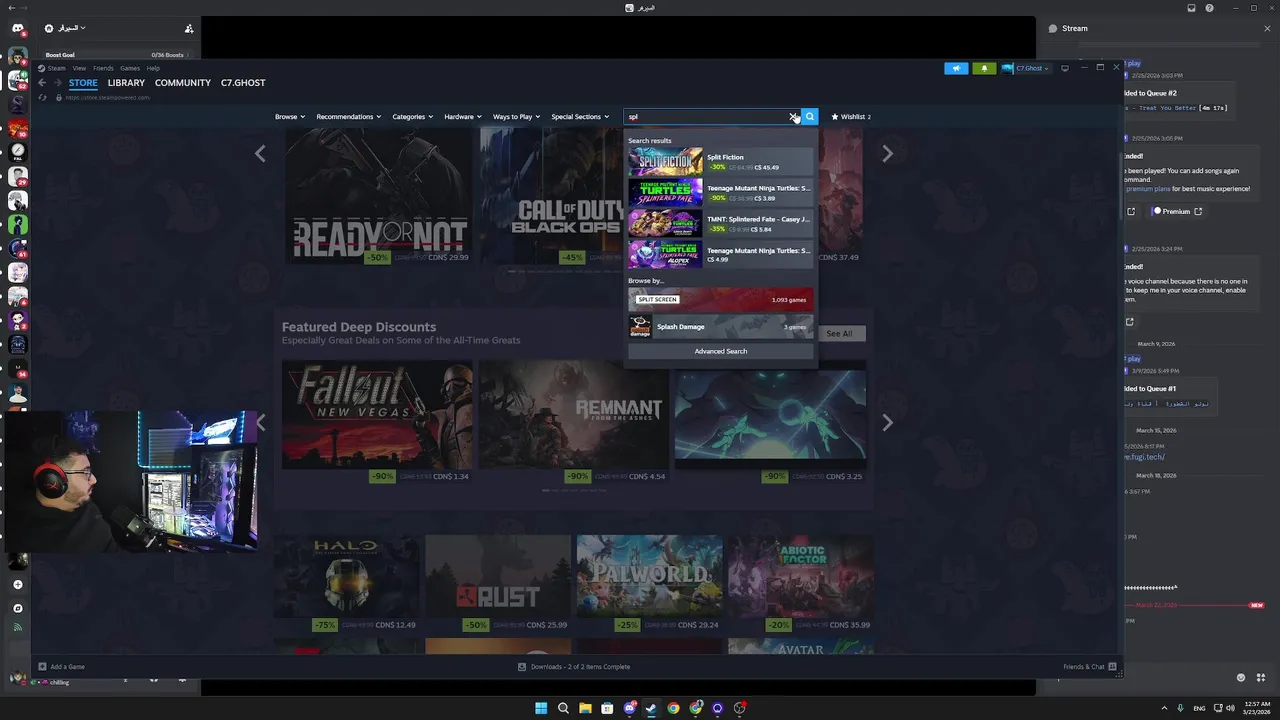
Task: Open Downloads status in Steam footer
Action: 574,667
